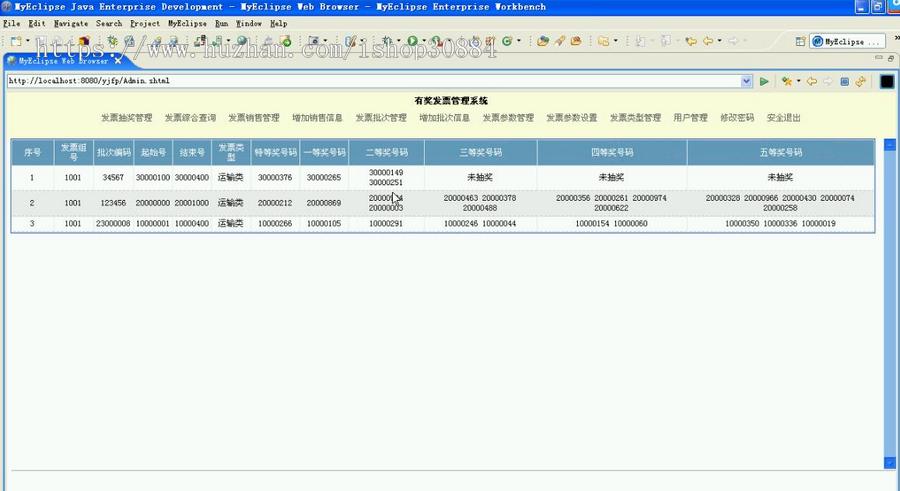Viewport: 900px width, 491px height.
Task: Click the Open Perspective icon
Action: tap(801, 41)
